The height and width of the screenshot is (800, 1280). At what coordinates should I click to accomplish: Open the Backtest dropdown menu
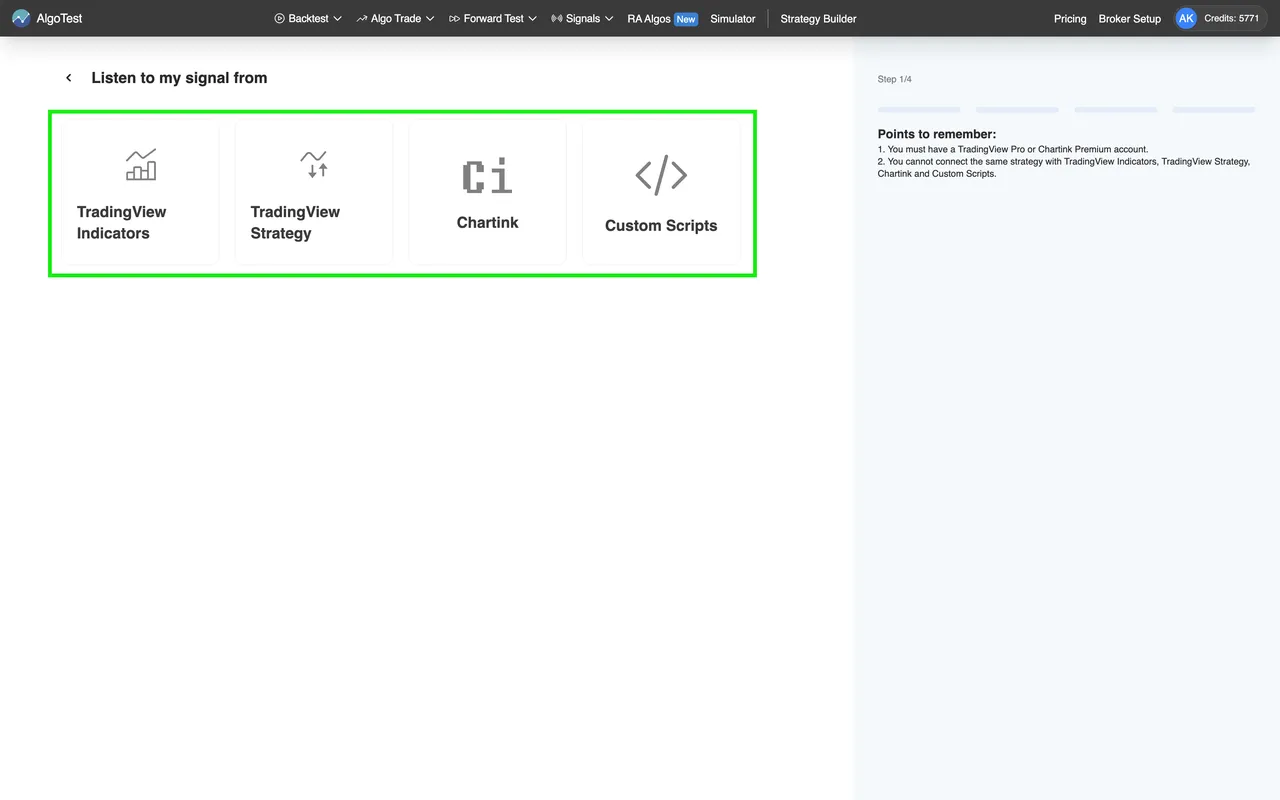(x=308, y=18)
